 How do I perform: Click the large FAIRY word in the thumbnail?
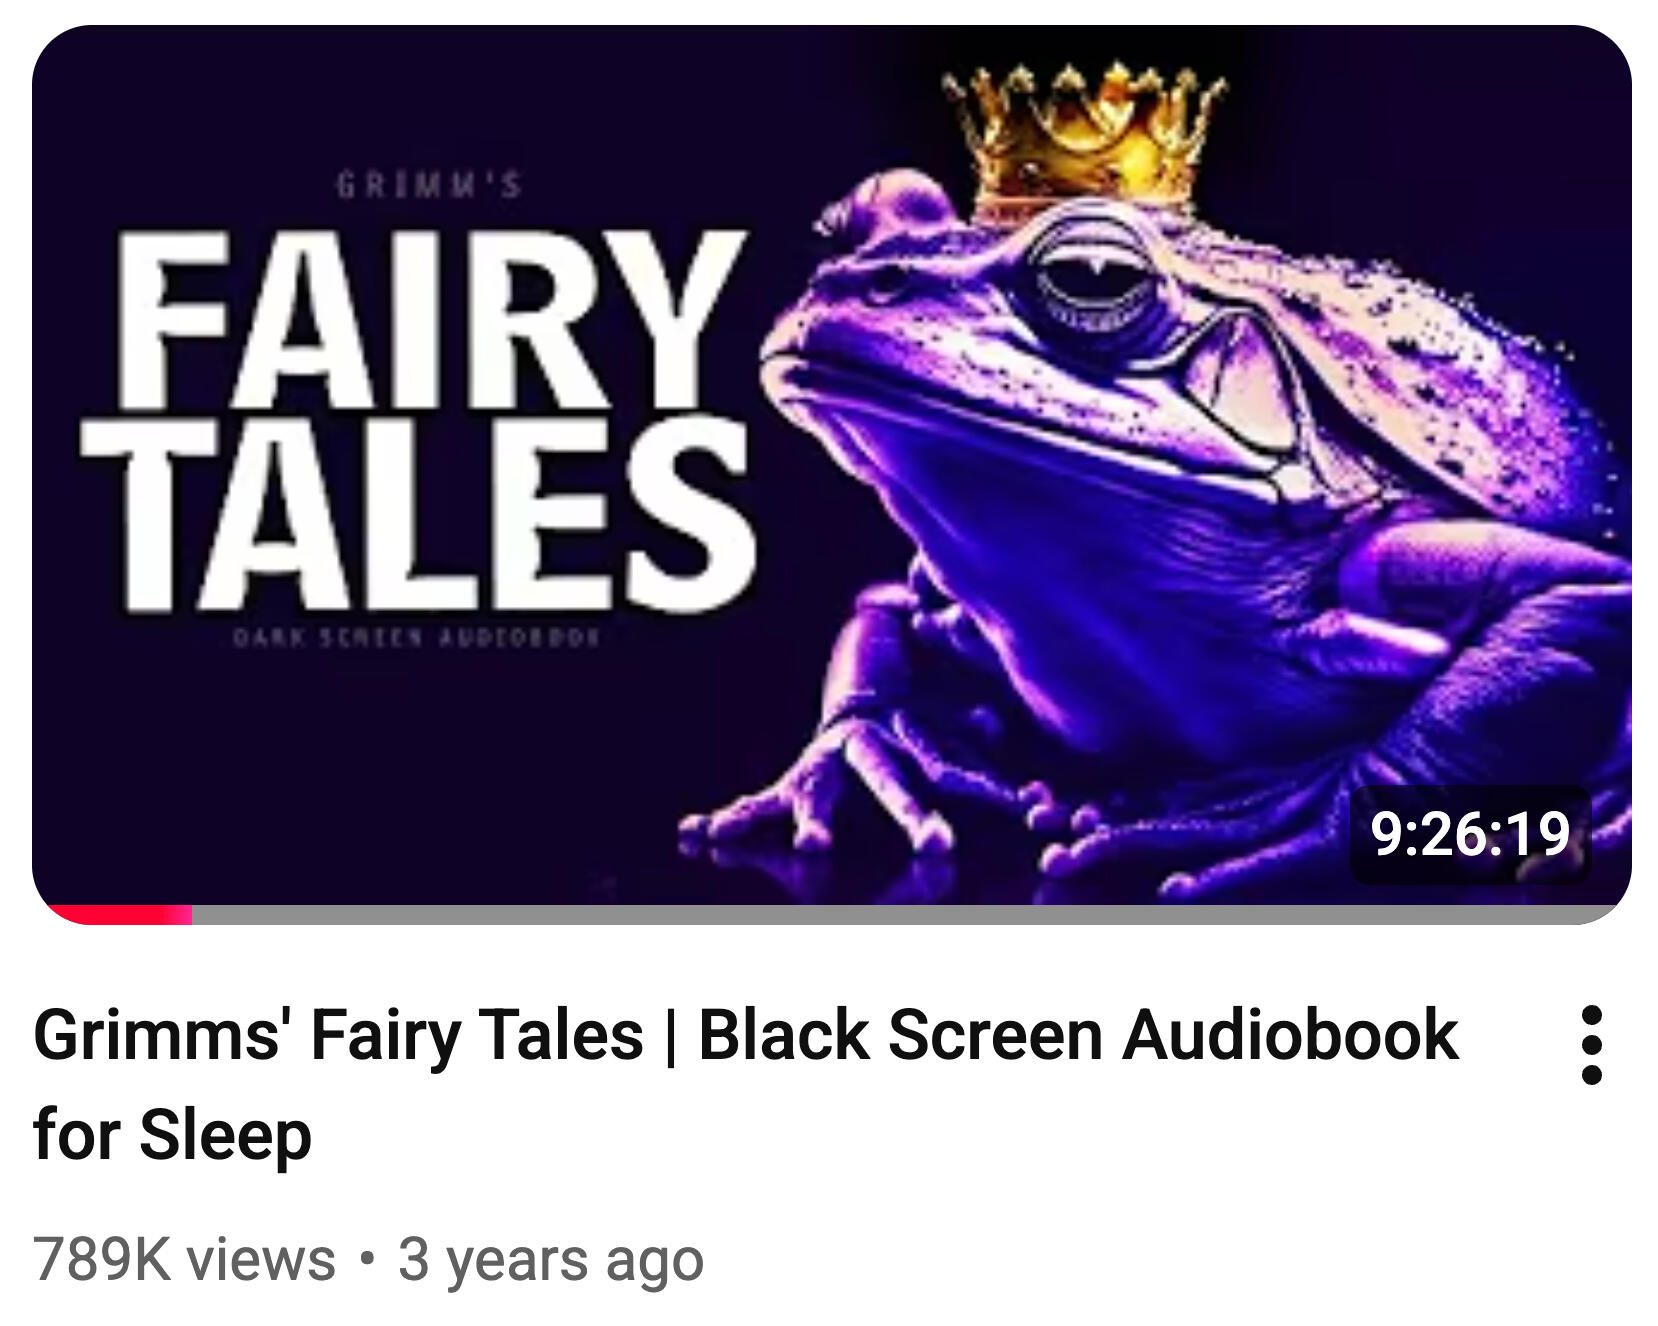pyautogui.click(x=432, y=320)
